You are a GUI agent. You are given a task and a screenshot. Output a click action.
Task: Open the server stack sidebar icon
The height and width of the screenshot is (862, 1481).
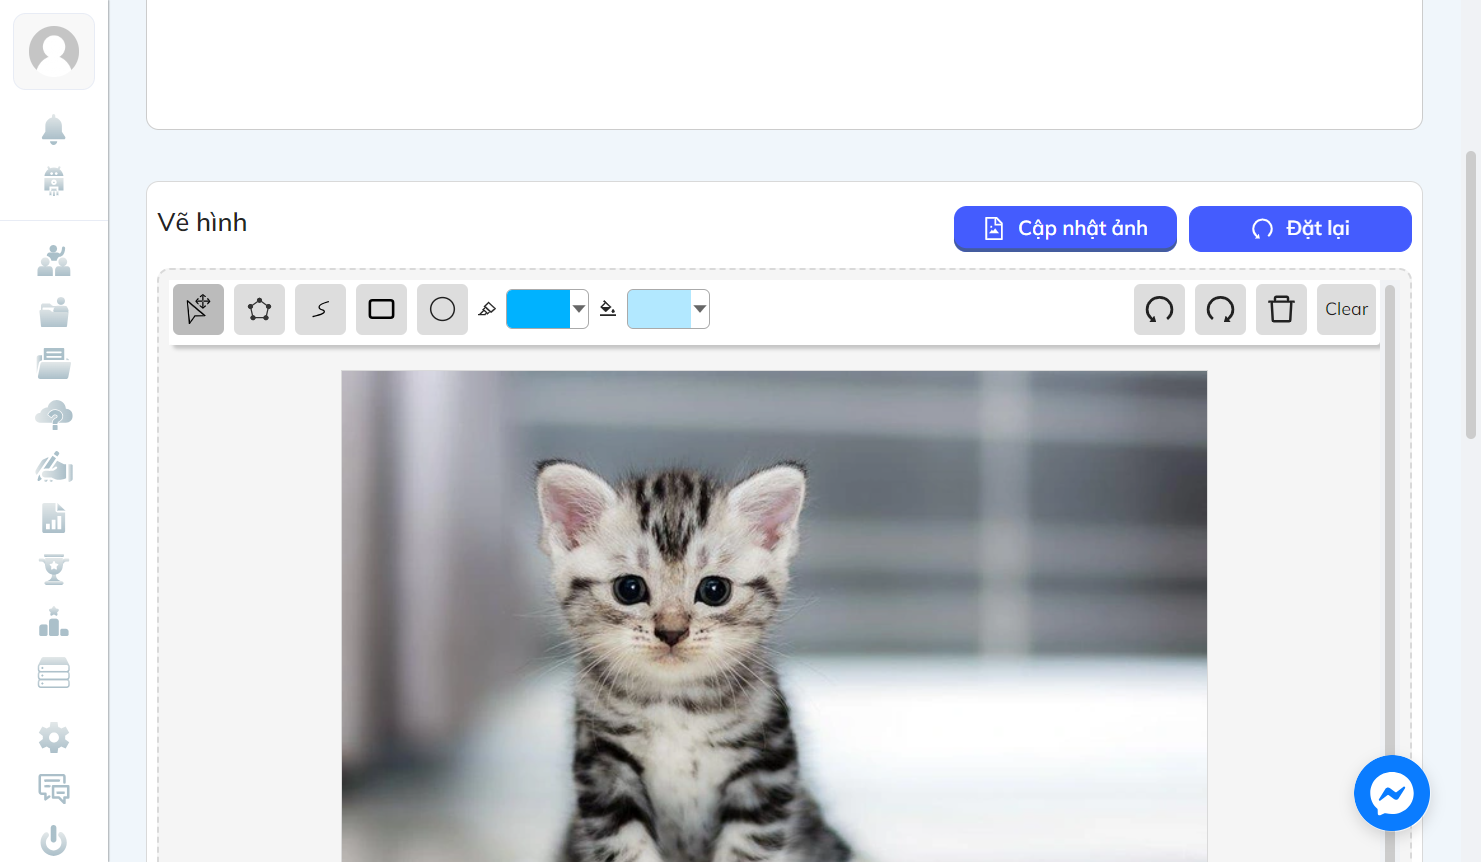[x=54, y=673]
